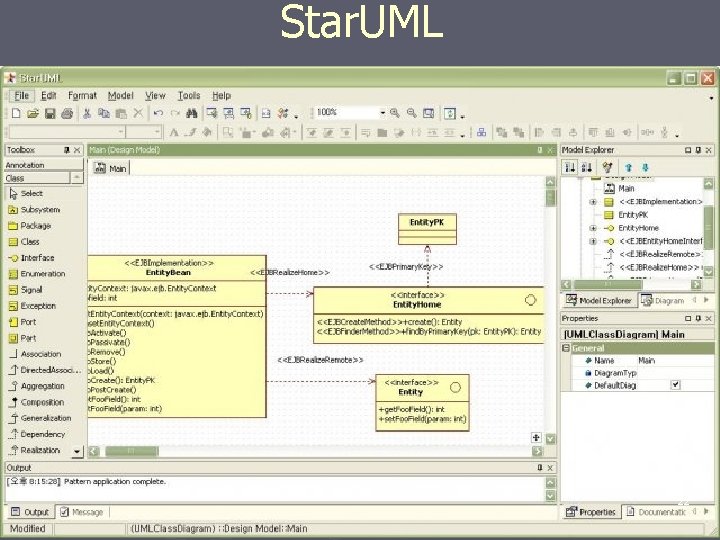The height and width of the screenshot is (540, 720).
Task: Click the Open folder toolbar icon
Action: (33, 113)
